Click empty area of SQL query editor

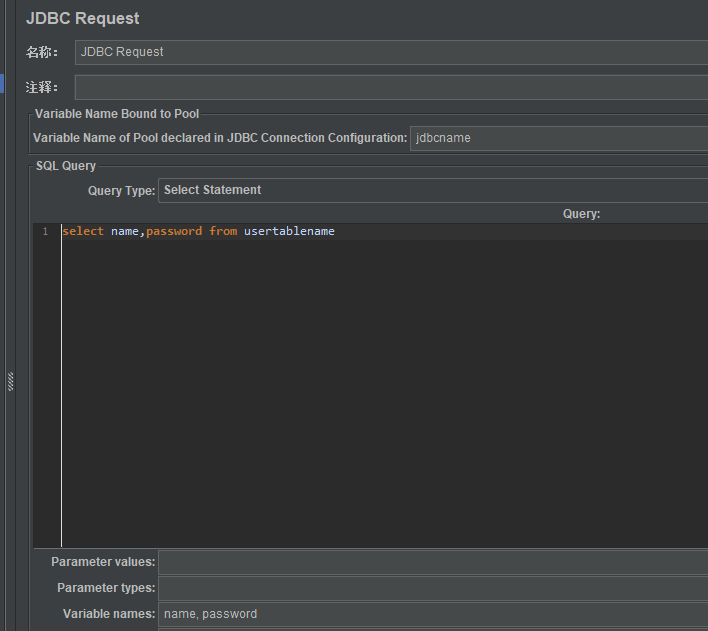[380, 400]
